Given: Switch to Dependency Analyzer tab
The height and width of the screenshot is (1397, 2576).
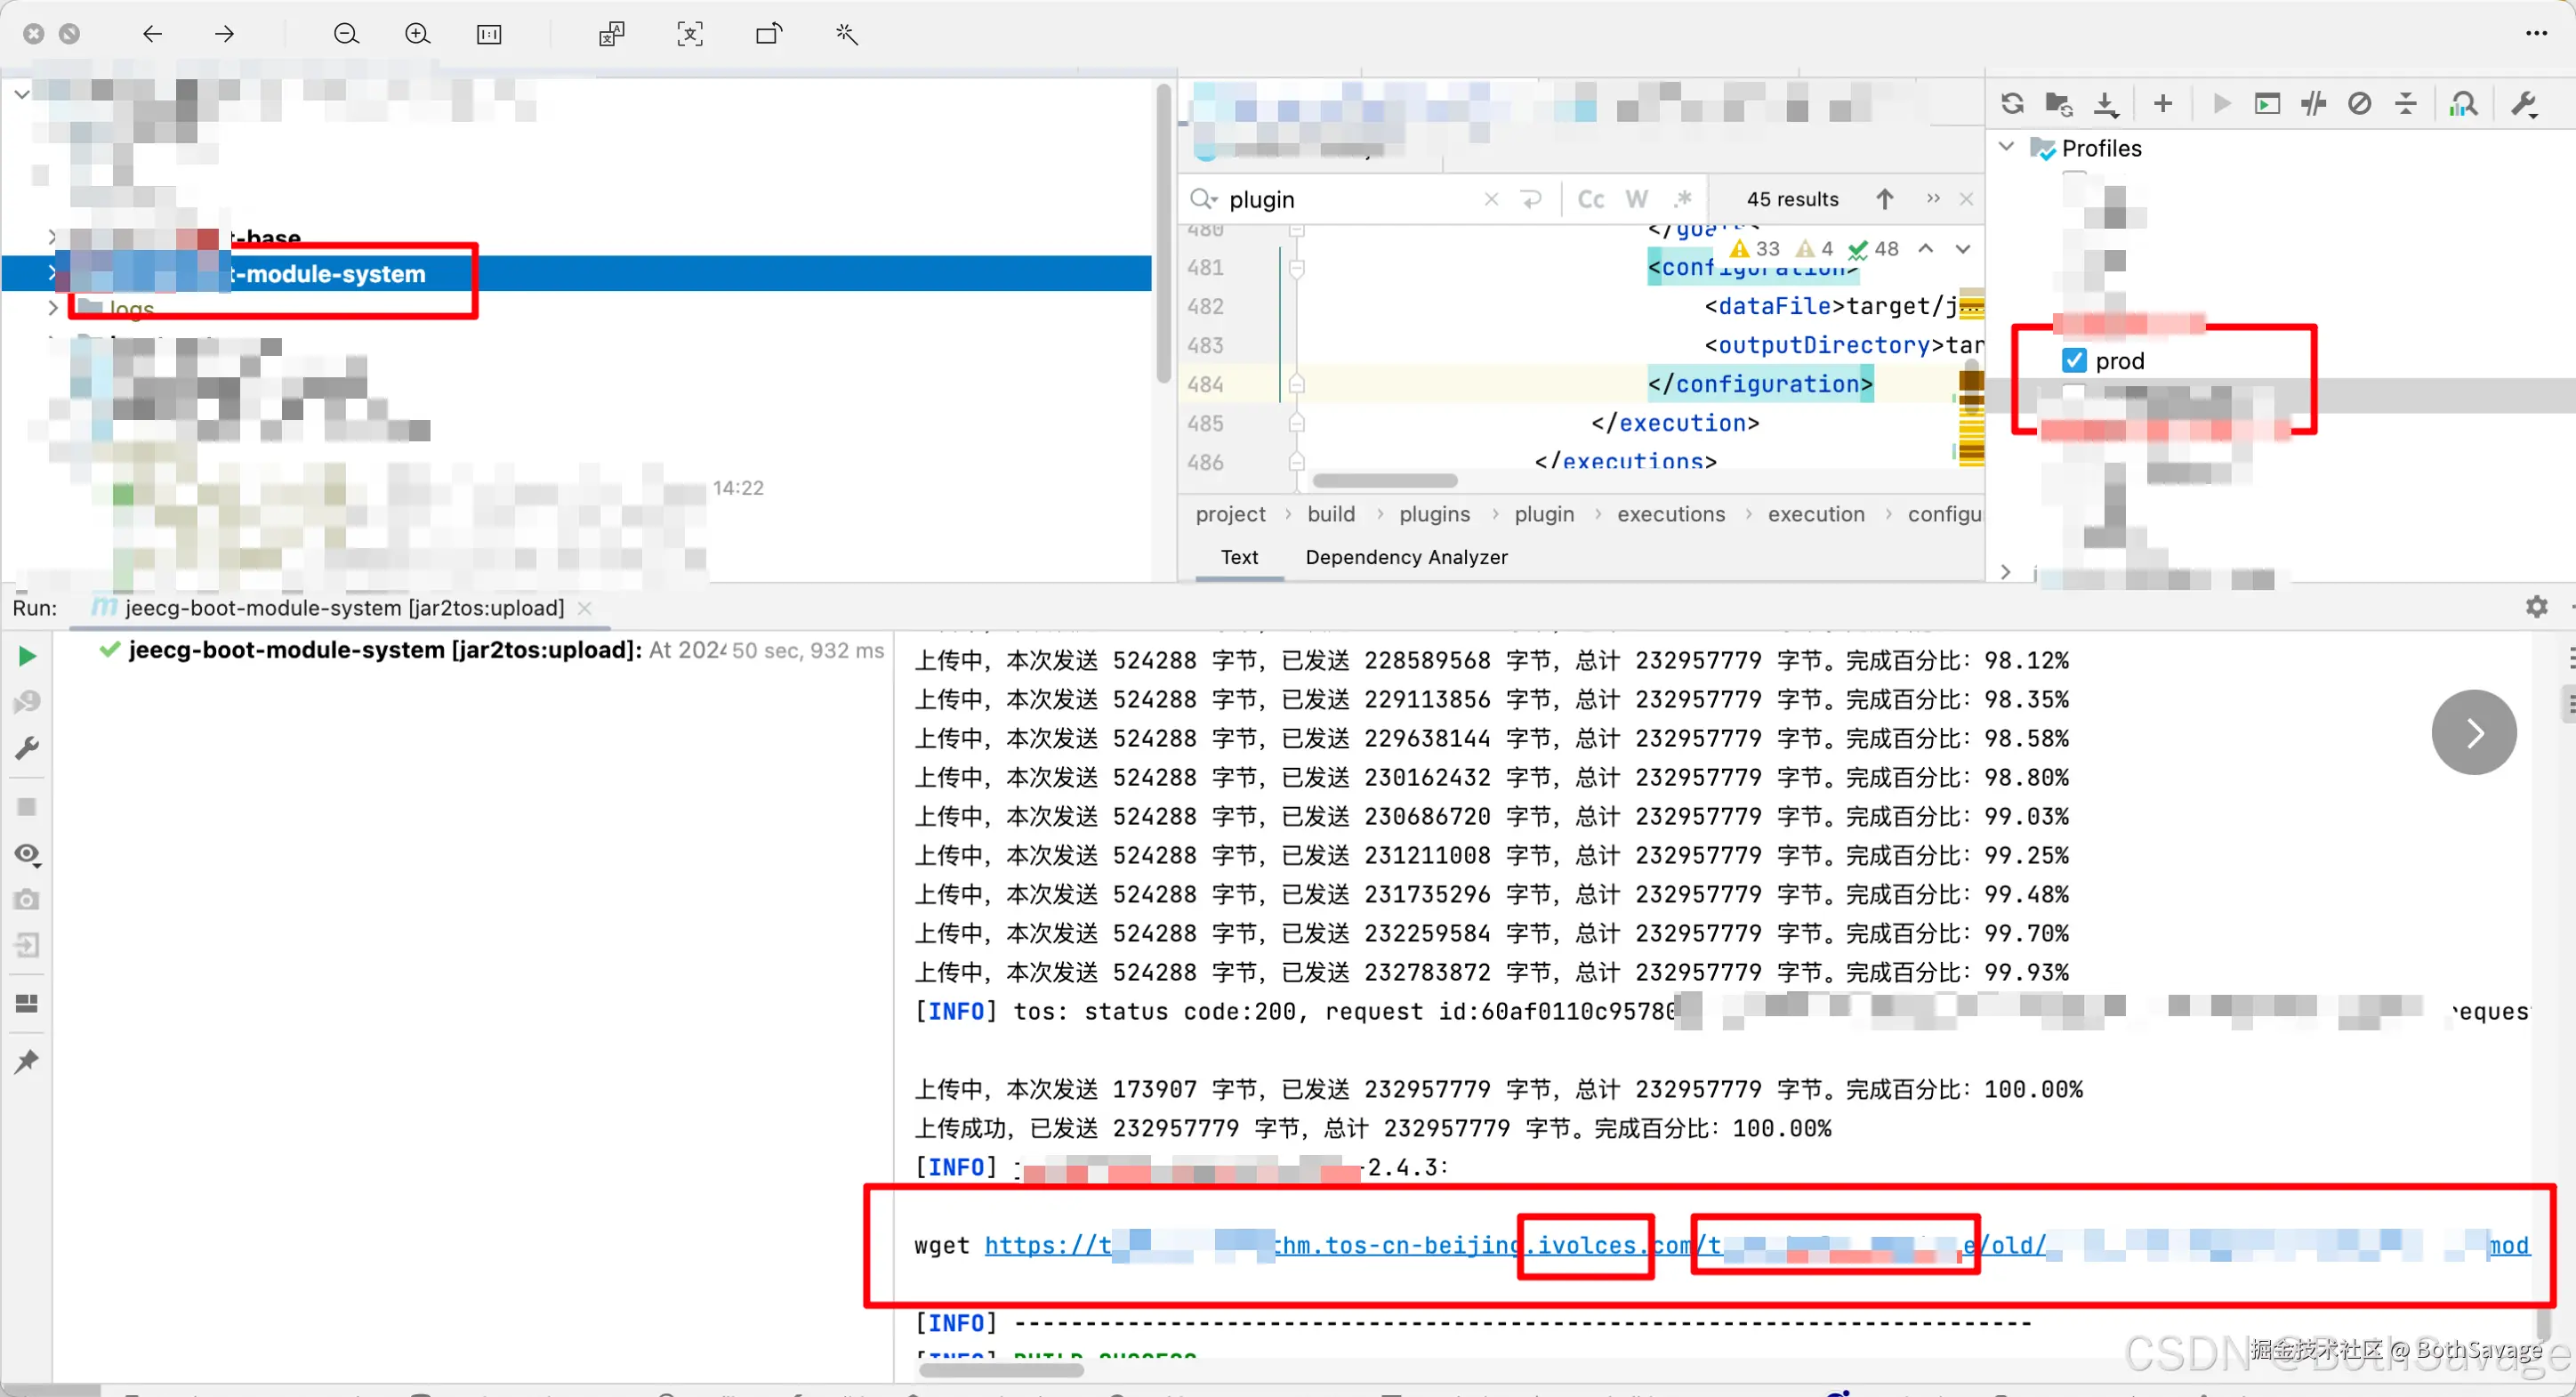Looking at the screenshot, I should (1405, 557).
